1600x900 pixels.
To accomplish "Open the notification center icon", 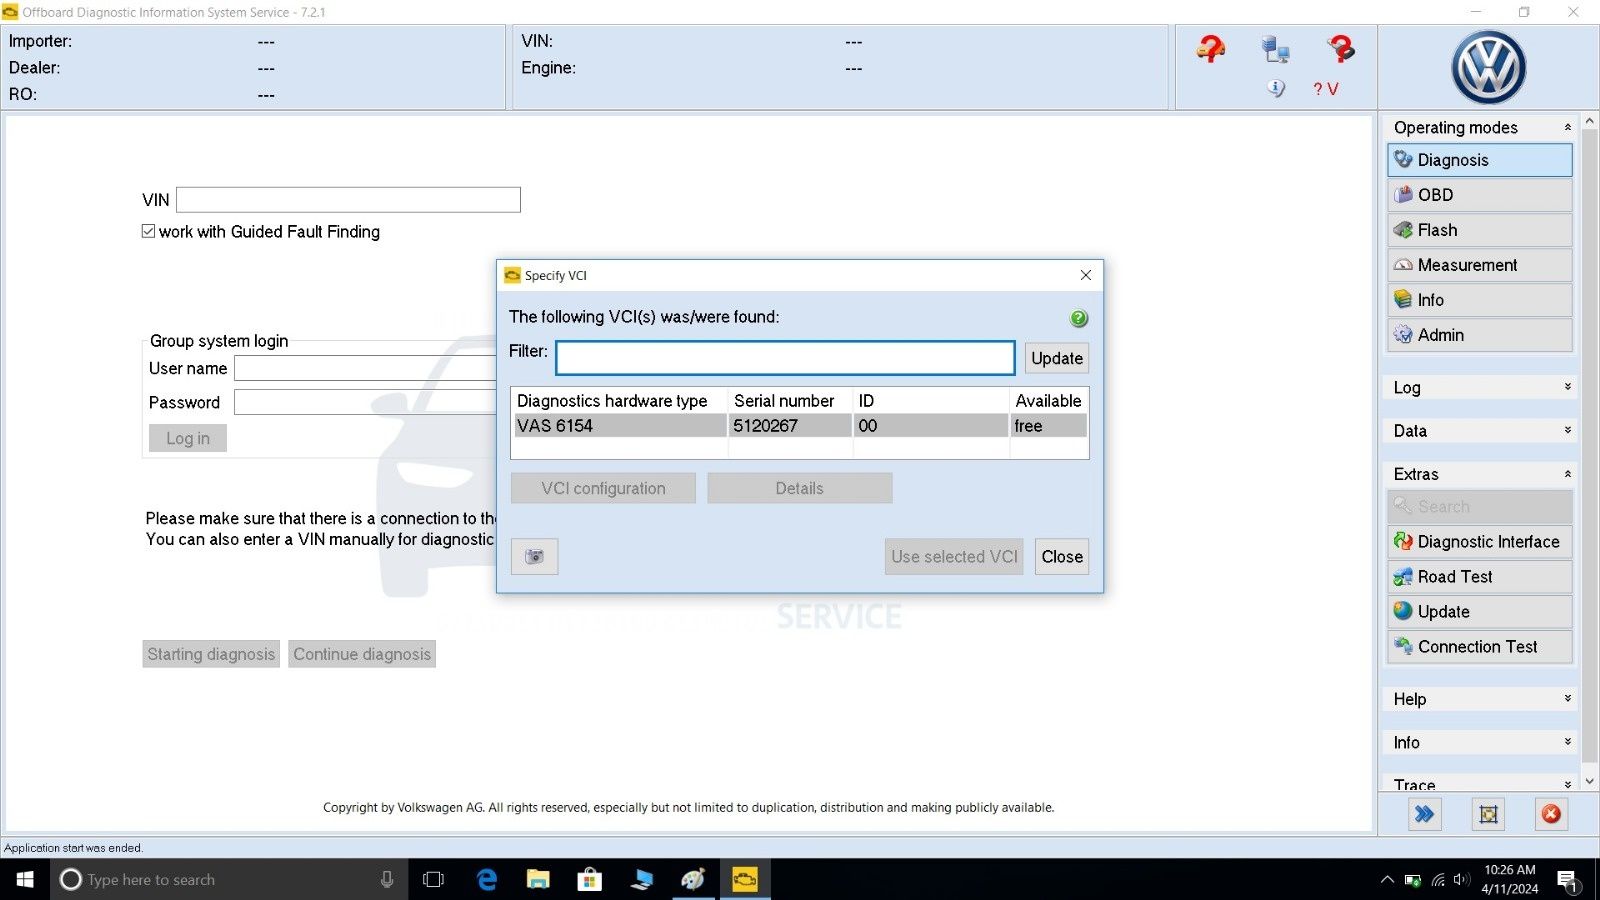I will click(1567, 881).
